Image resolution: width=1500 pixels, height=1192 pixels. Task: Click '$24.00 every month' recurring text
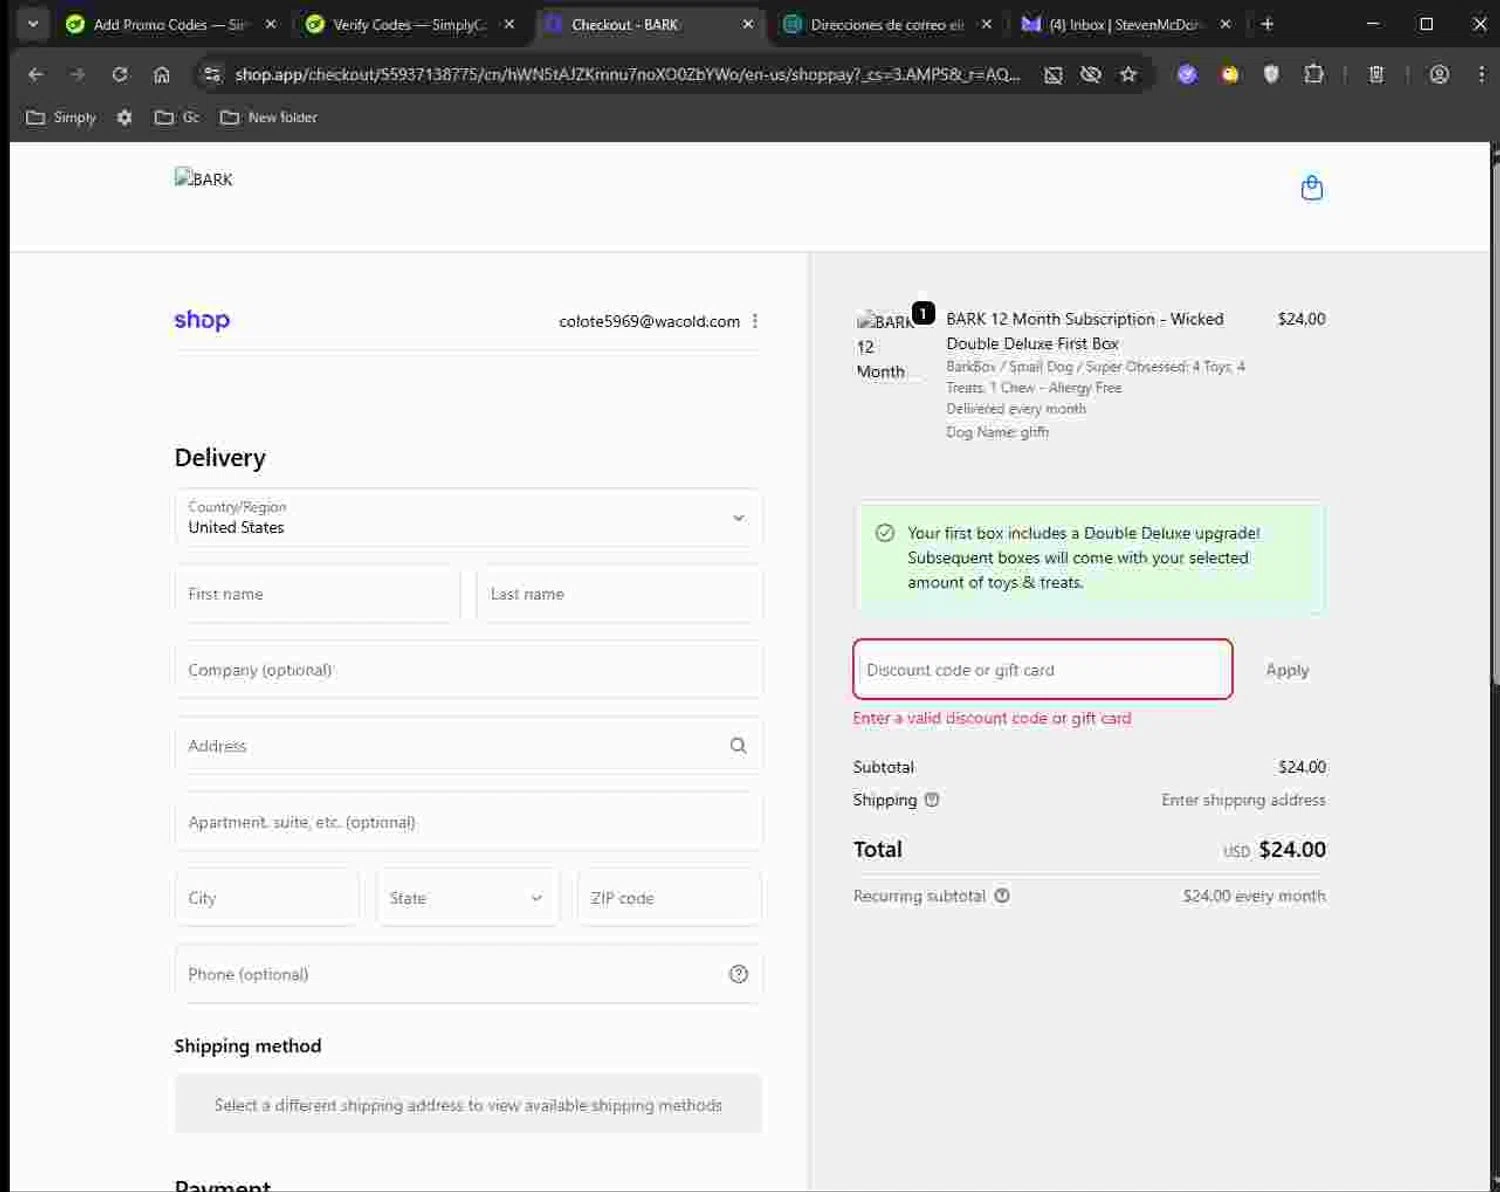1254,896
